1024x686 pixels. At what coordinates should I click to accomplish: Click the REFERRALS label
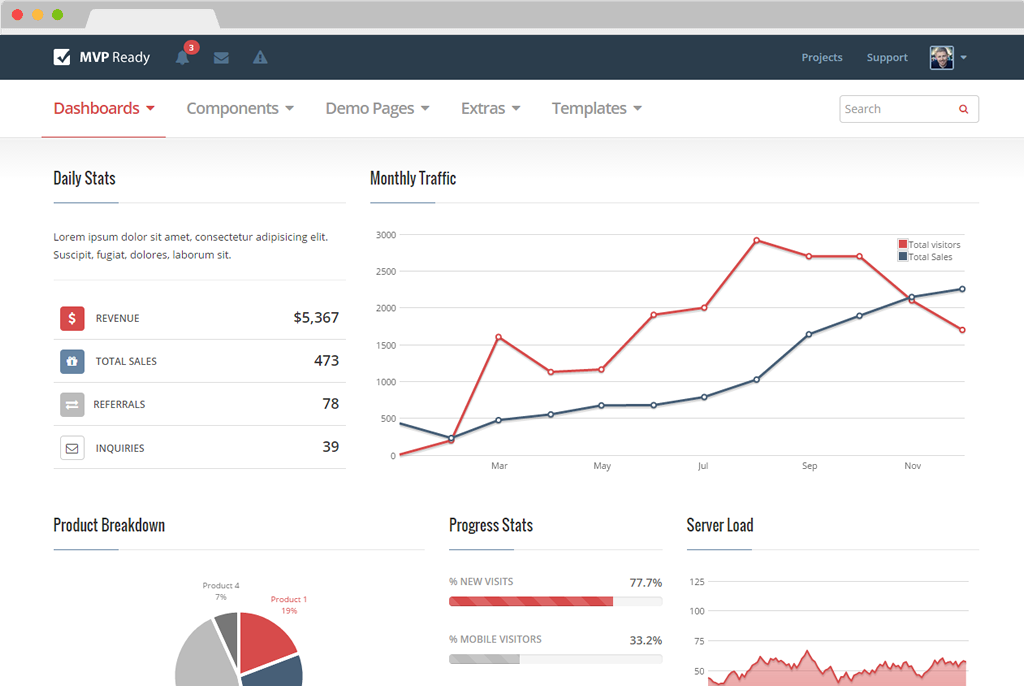(x=119, y=404)
